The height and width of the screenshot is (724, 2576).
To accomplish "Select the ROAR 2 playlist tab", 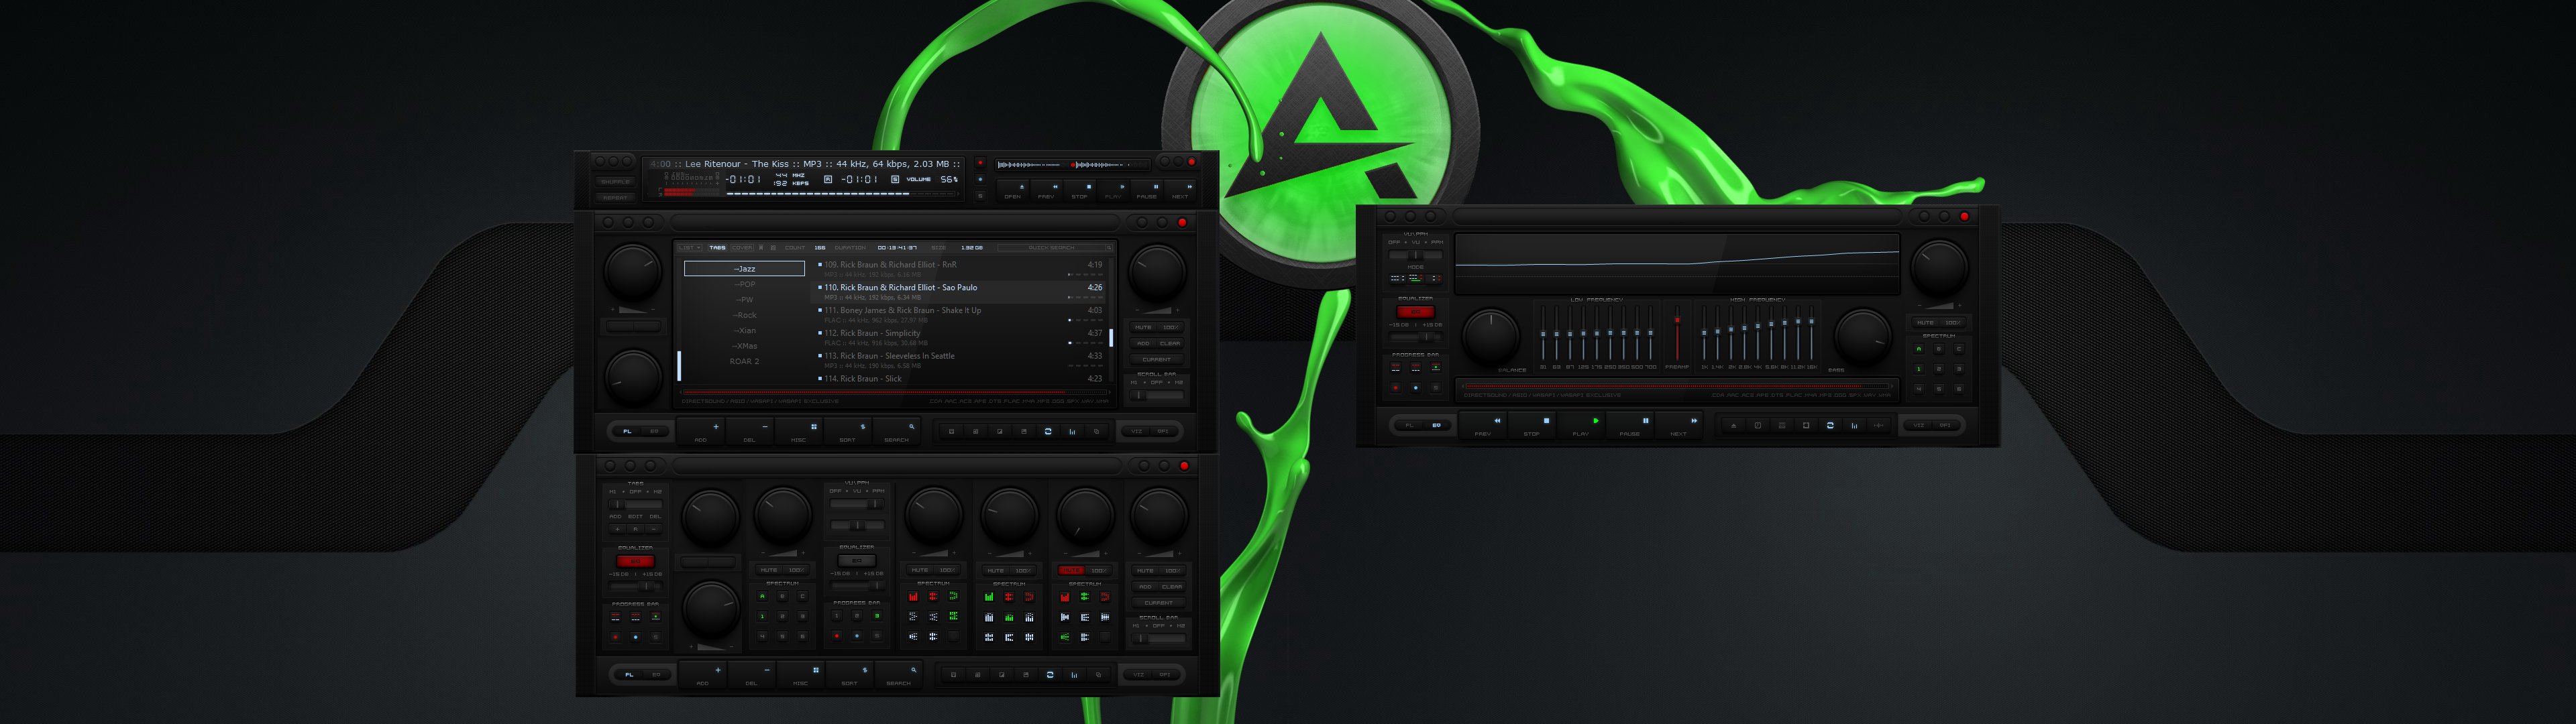I will [x=744, y=361].
